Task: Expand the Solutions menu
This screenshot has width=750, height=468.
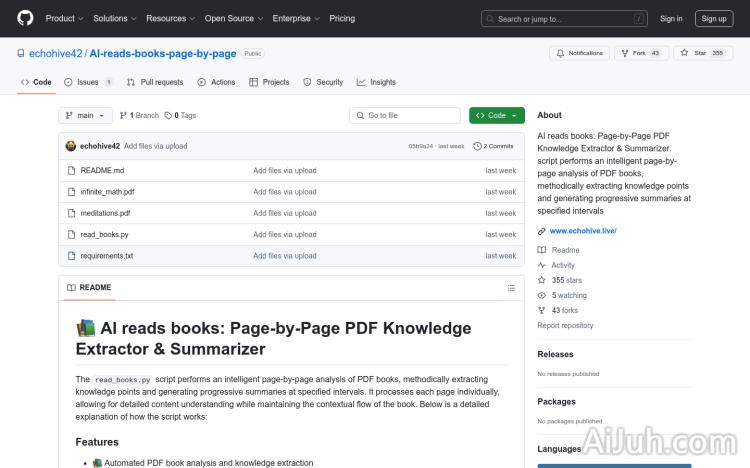Action: coord(115,18)
